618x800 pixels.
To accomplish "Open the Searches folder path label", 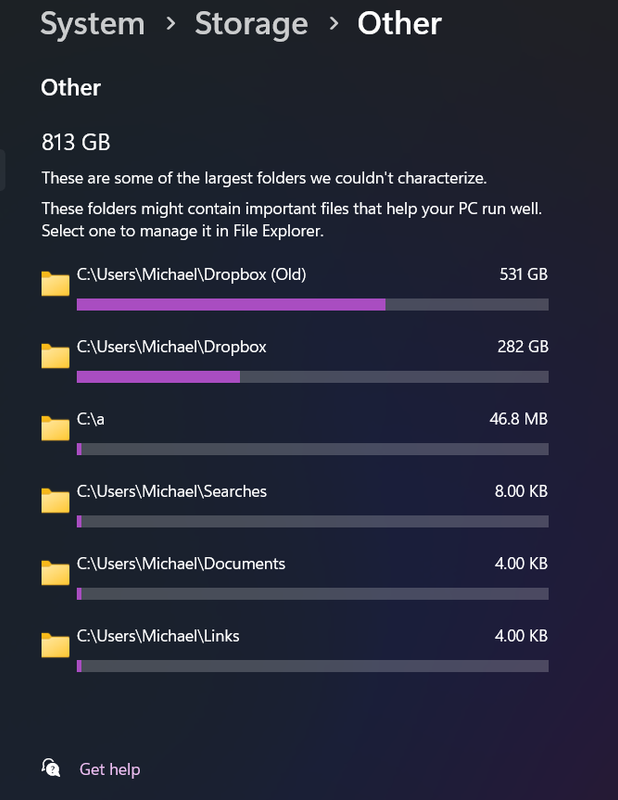I will click(x=171, y=491).
